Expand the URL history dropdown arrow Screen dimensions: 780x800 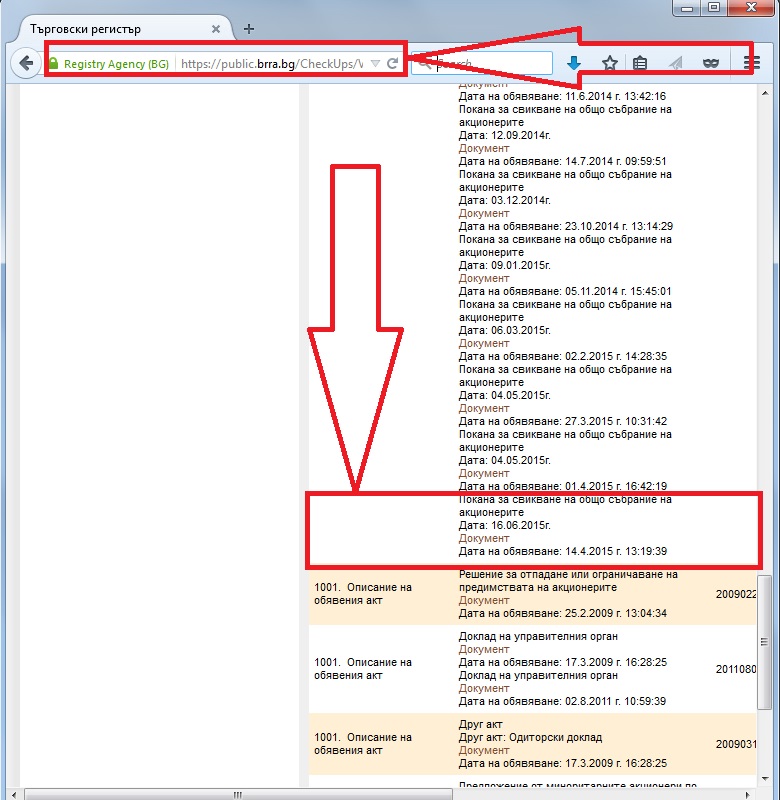(375, 63)
